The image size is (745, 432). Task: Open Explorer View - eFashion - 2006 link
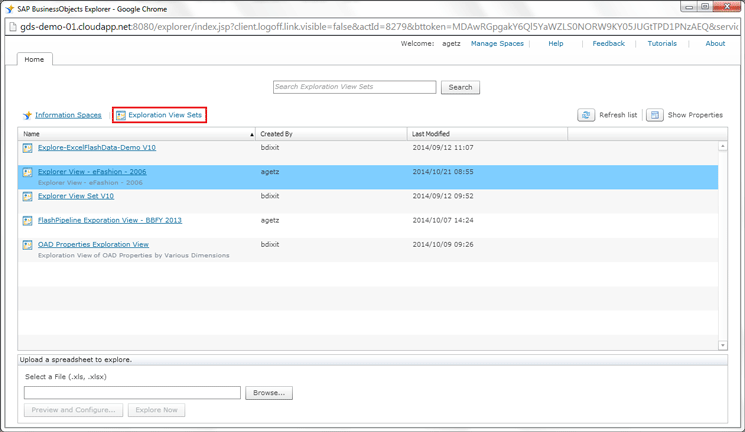(x=92, y=172)
